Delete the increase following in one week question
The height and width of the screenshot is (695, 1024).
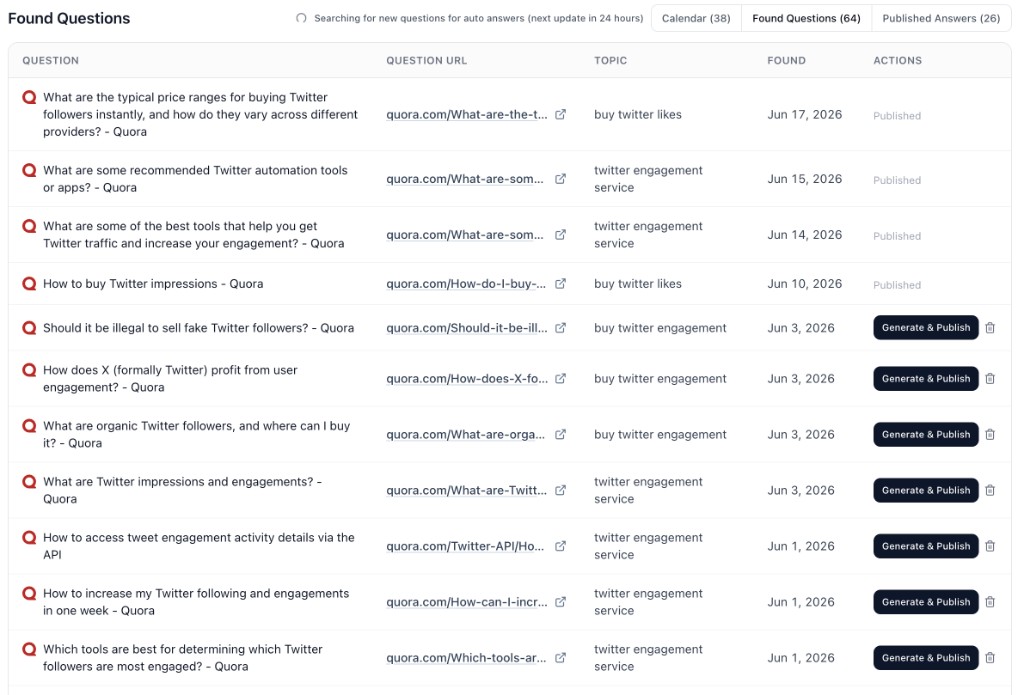[x=990, y=602]
